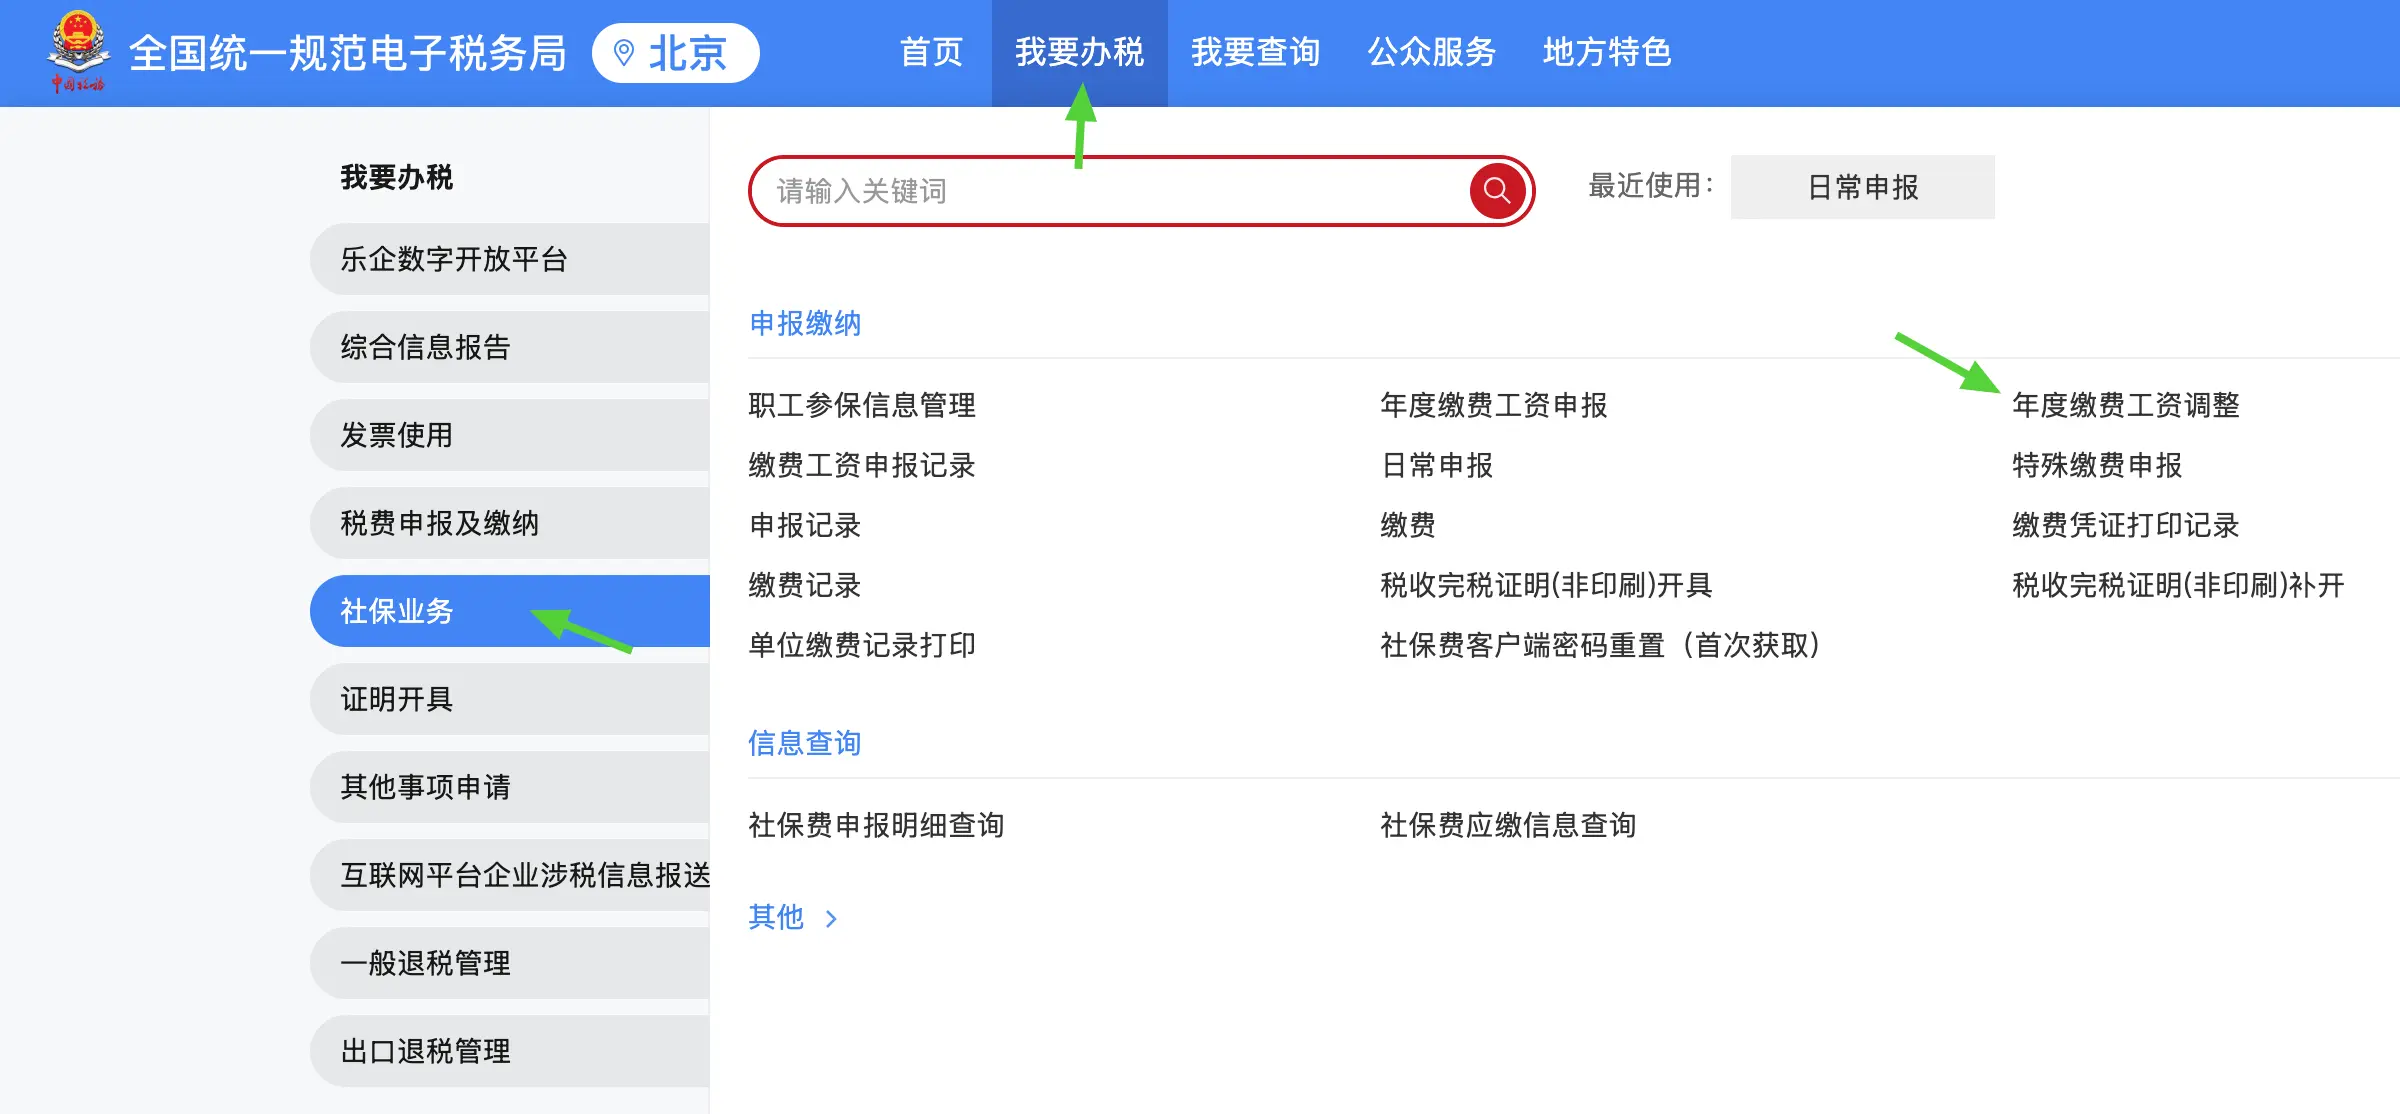This screenshot has width=2400, height=1114.
Task: Click the 年度缴费工资调整 link
Action: (x=2126, y=405)
